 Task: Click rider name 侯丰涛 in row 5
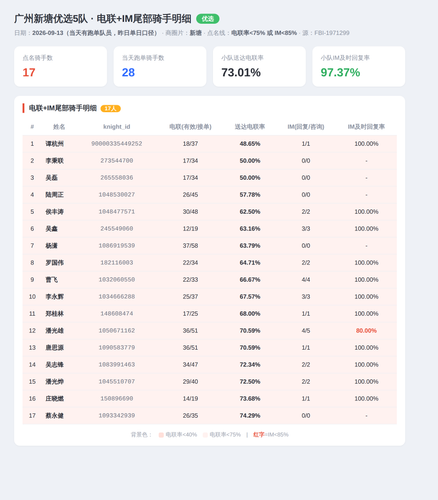(x=54, y=212)
